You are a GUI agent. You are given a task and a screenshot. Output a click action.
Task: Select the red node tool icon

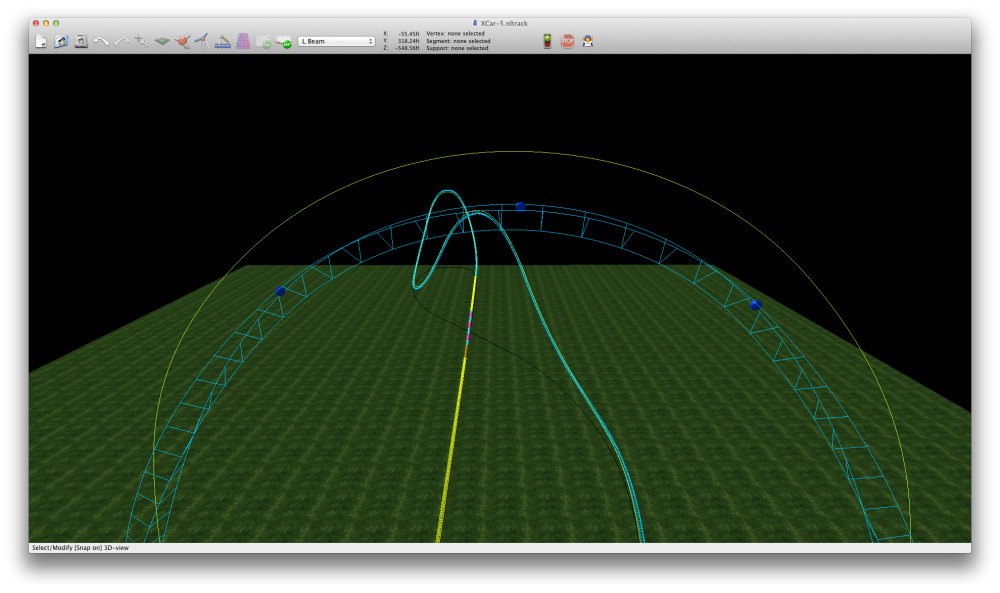(x=182, y=41)
